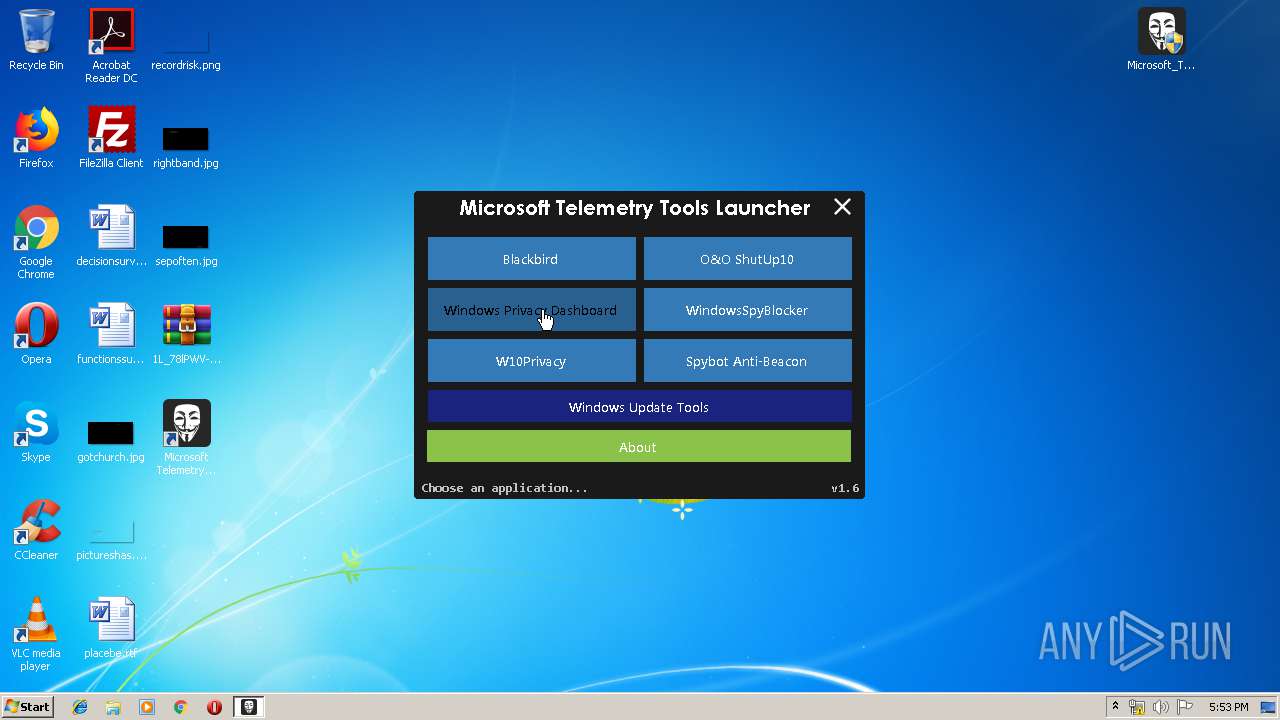This screenshot has width=1280, height=720.
Task: Select the VLC media player shortcut
Action: pyautogui.click(x=36, y=634)
